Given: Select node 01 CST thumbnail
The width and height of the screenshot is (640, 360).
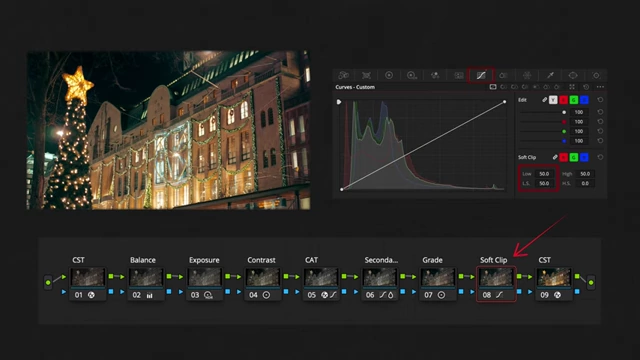Looking at the screenshot, I should 88,277.
